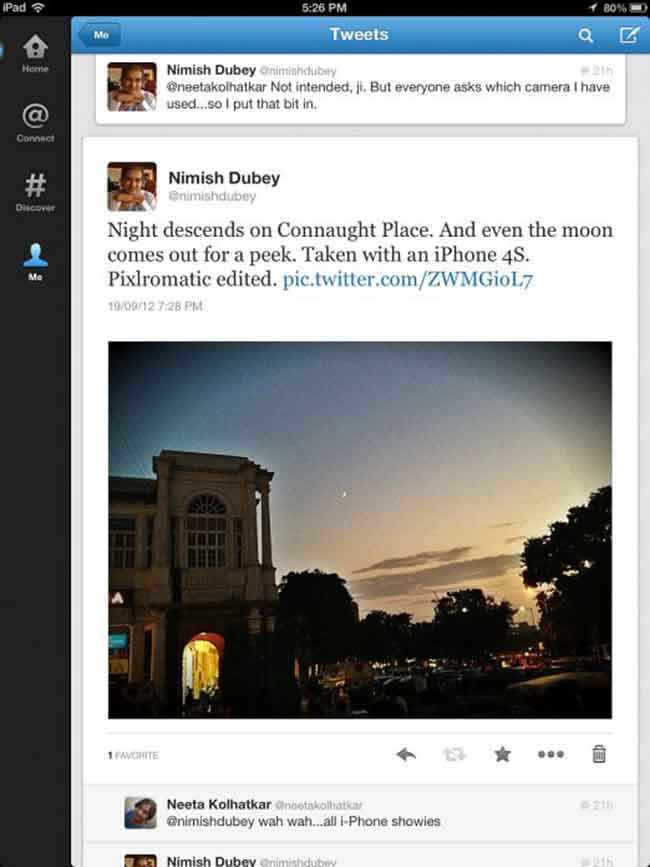Open the pic.twitter.com/ZWMGioL7 link
Image resolution: width=650 pixels, height=867 pixels.
(407, 280)
